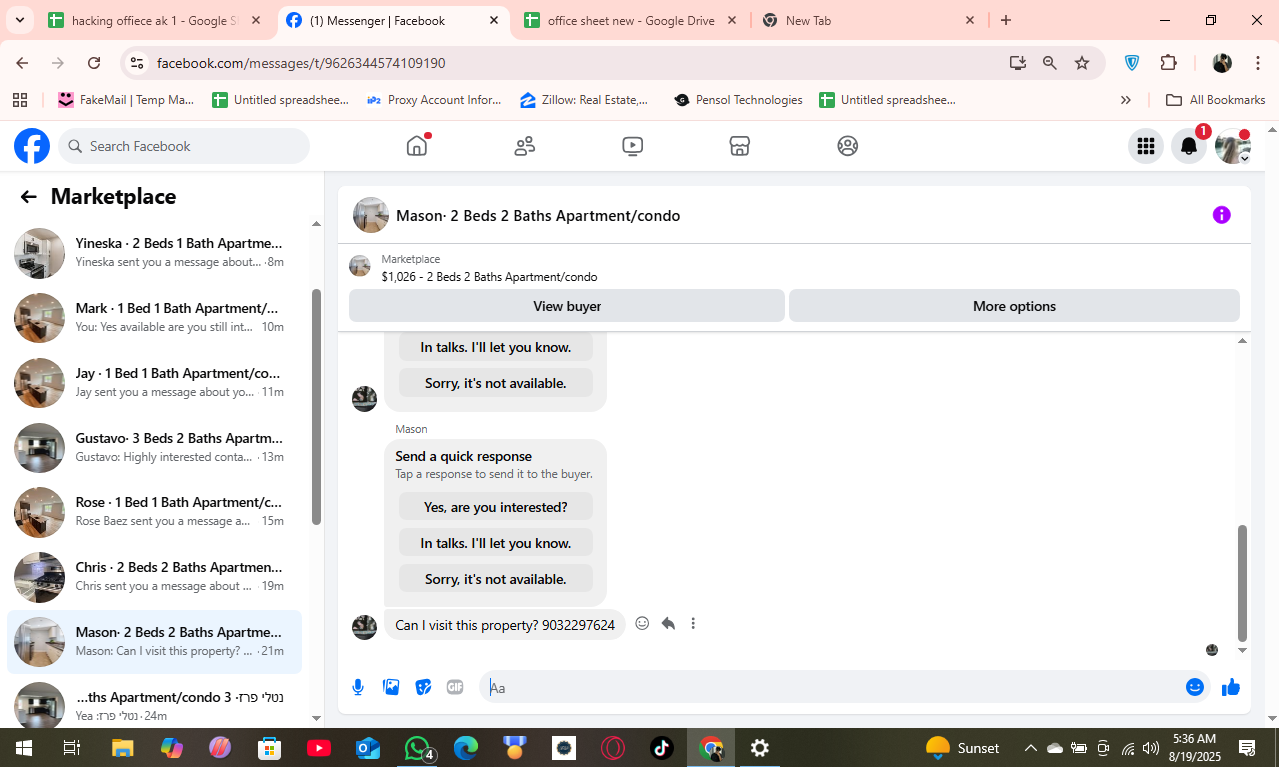1279x767 pixels.
Task: Open WhatsApp from the taskbar
Action: tap(418, 748)
